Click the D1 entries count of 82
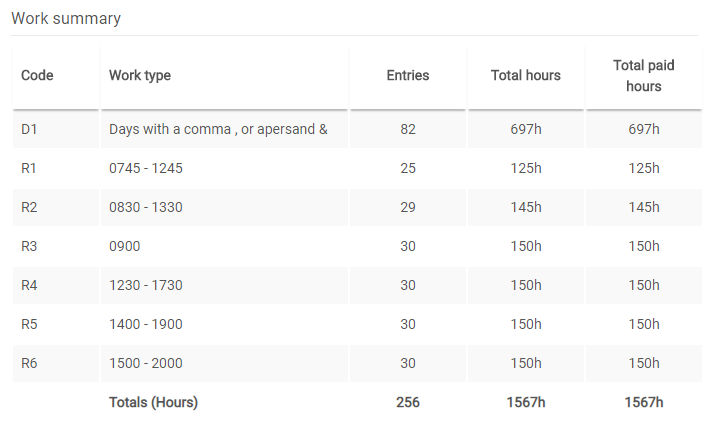 407,129
